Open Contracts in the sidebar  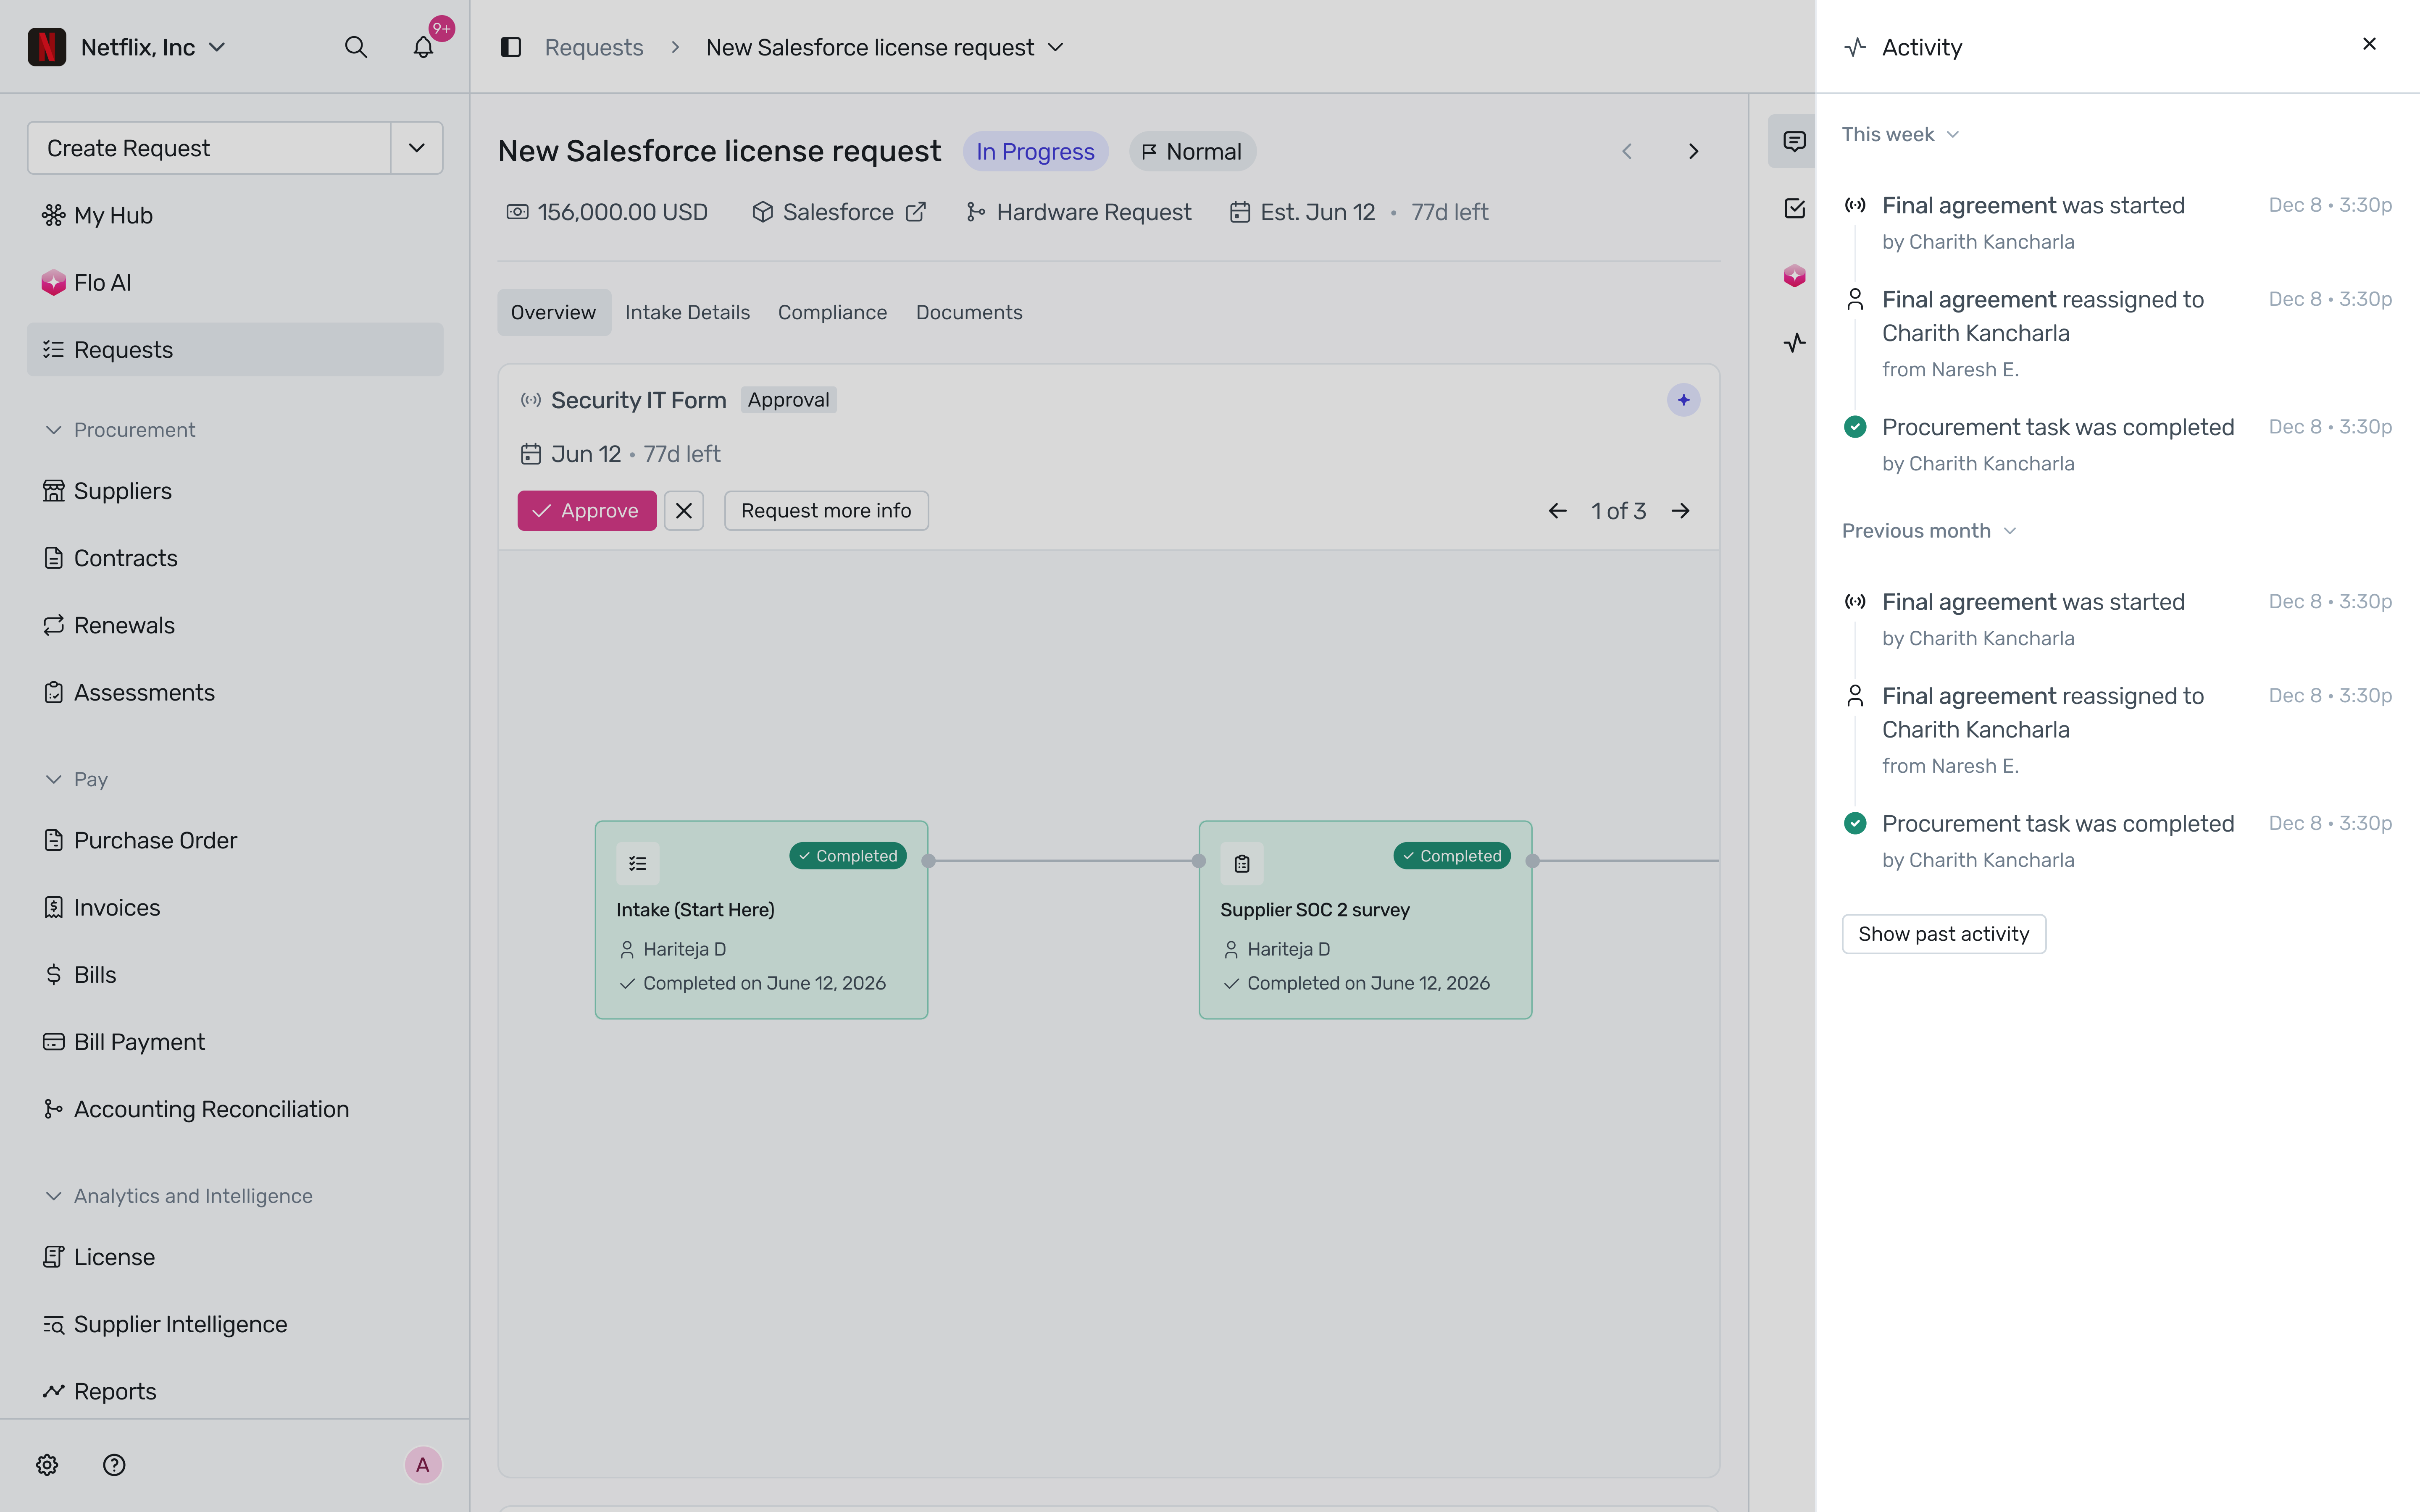click(x=235, y=558)
